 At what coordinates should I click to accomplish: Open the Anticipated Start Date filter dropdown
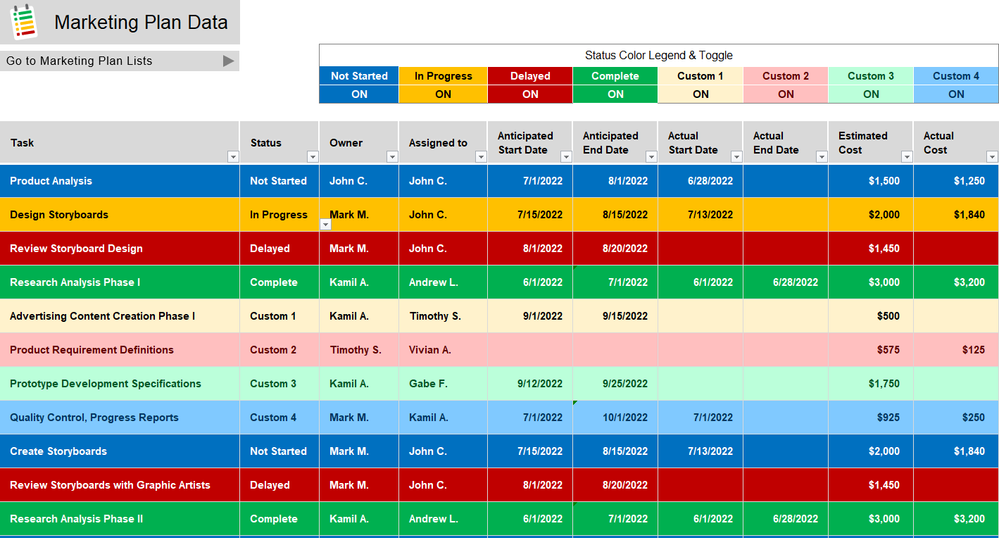point(566,157)
